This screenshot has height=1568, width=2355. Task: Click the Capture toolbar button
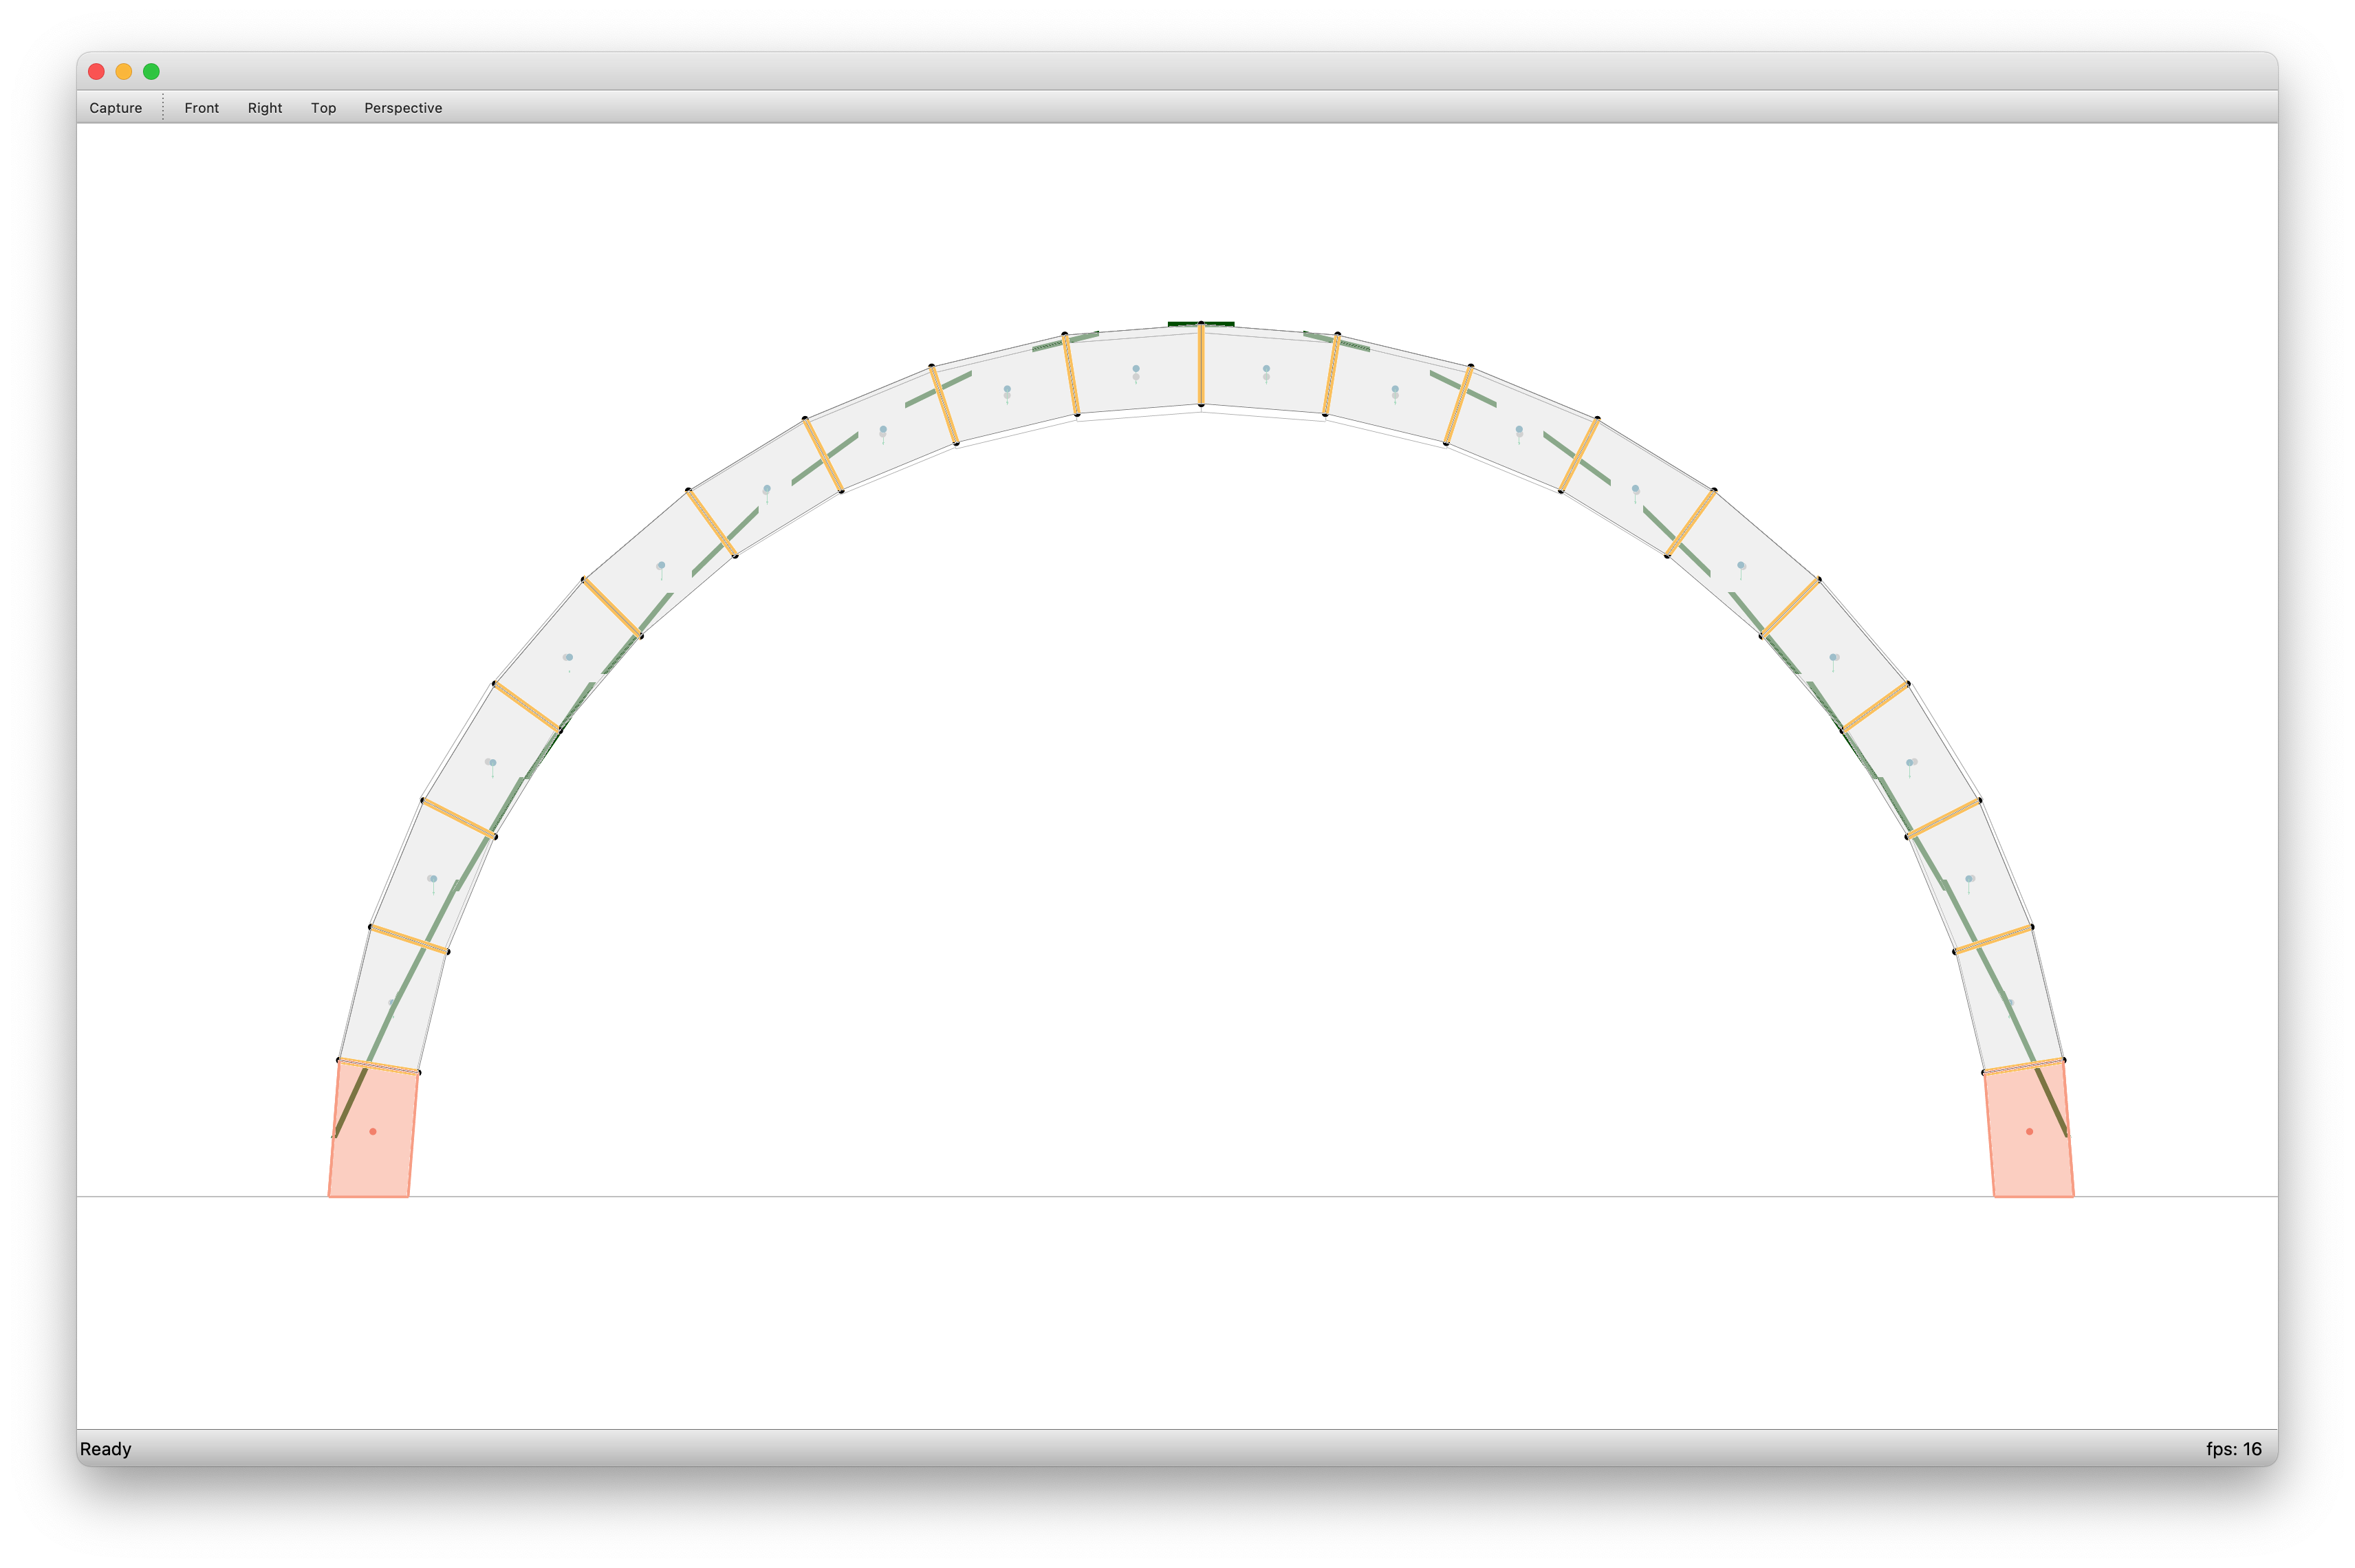(115, 108)
